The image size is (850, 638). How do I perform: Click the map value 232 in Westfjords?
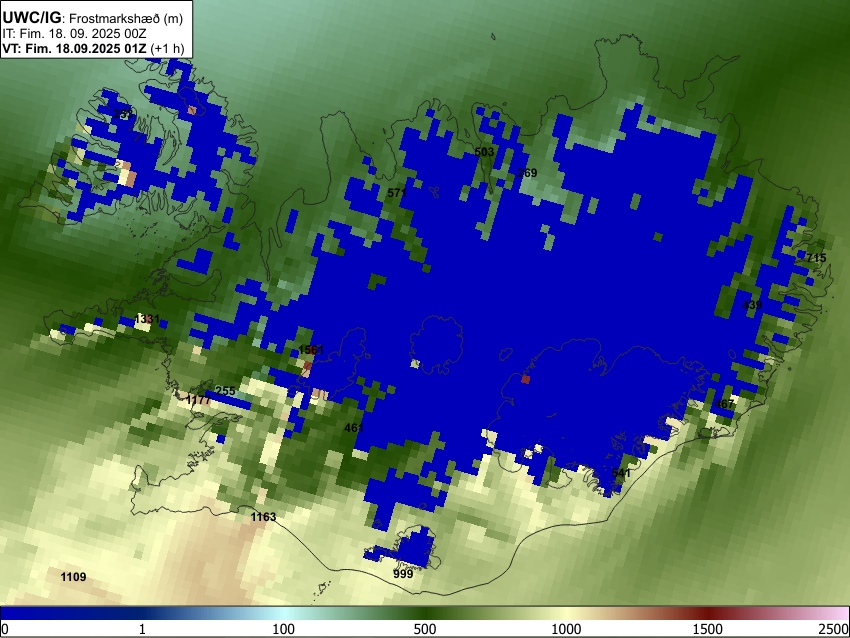pyautogui.click(x=124, y=114)
